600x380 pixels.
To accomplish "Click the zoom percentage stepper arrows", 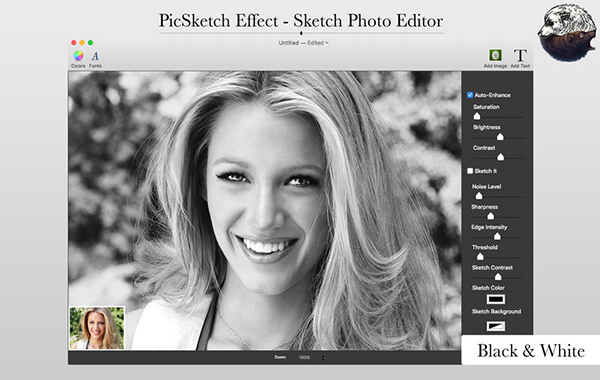I will click(323, 358).
